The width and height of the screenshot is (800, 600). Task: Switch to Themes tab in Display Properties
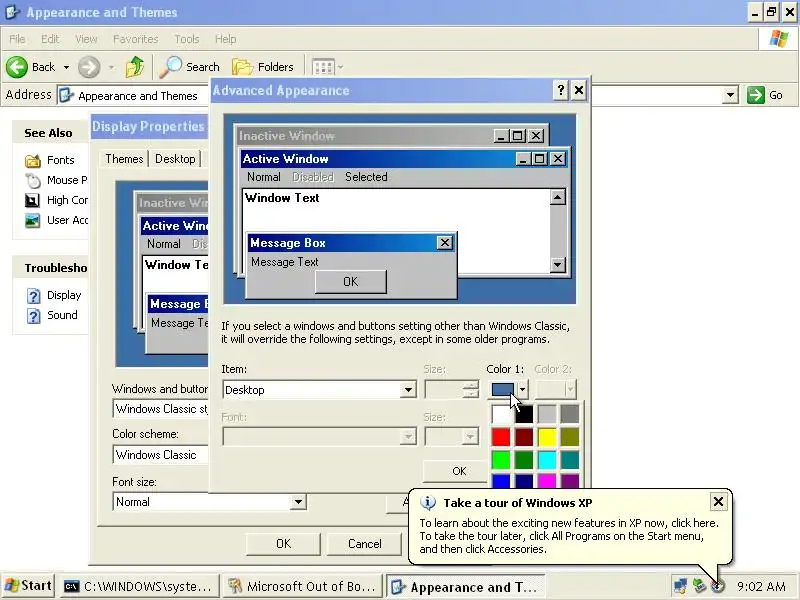124,159
